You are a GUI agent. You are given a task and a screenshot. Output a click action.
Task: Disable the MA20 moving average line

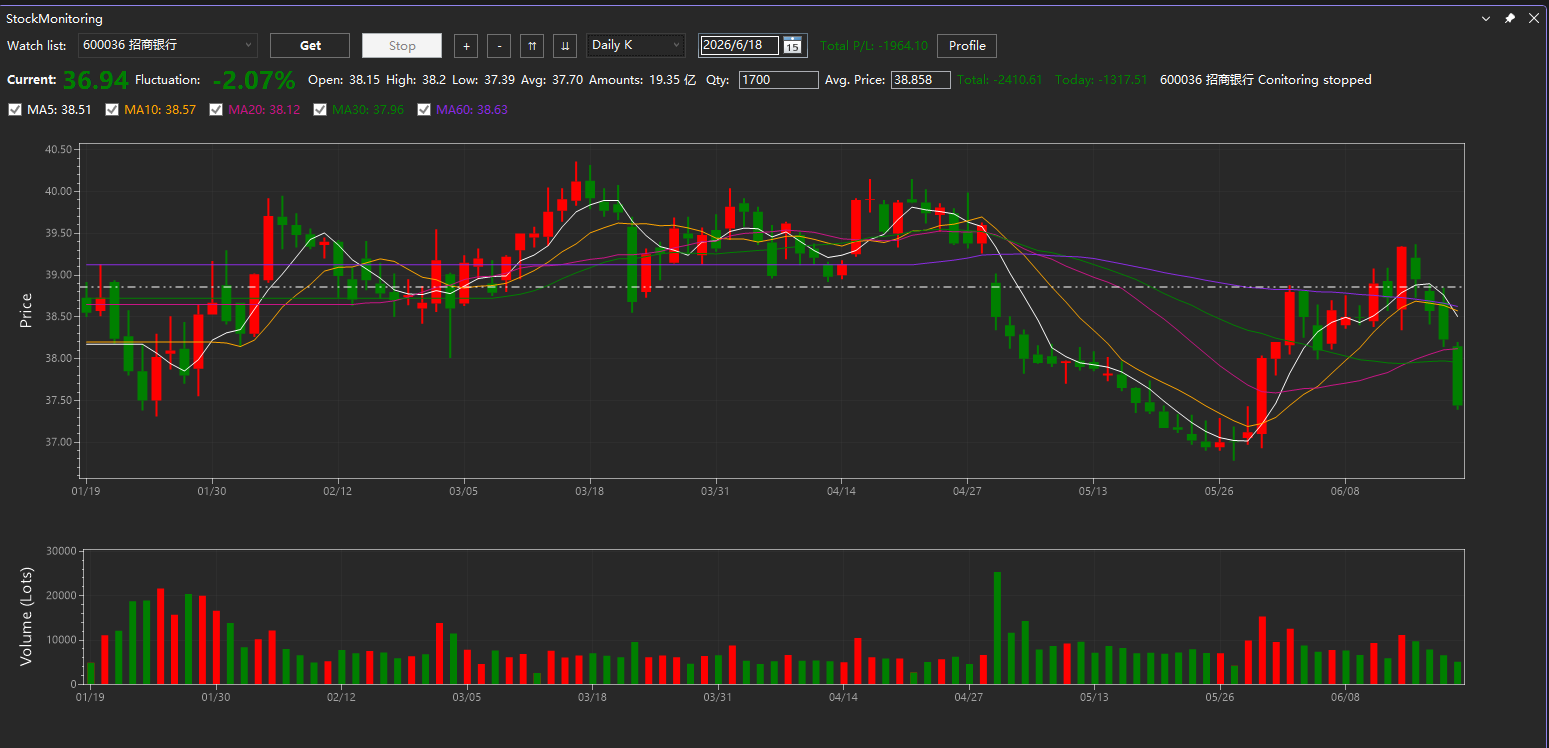click(x=216, y=110)
